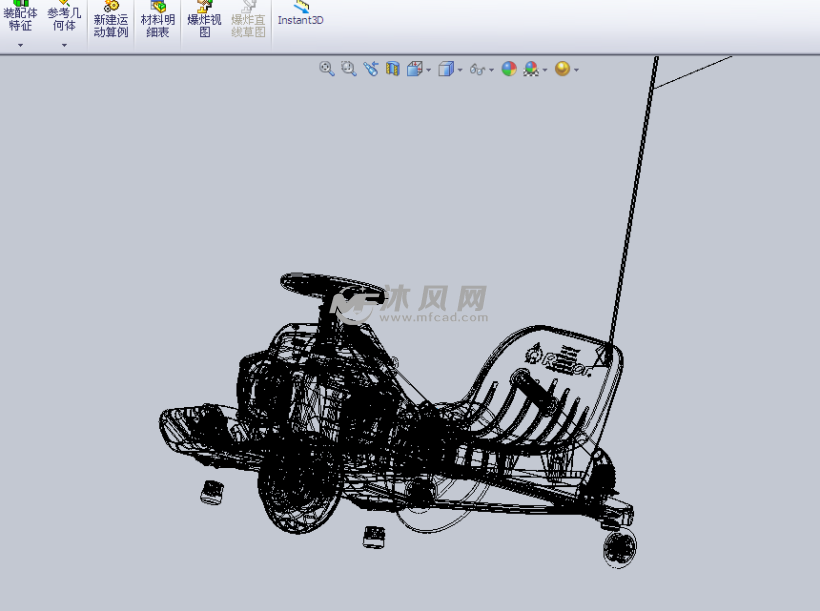Click the golden View Settings sphere
The width and height of the screenshot is (820, 611).
pyautogui.click(x=562, y=69)
